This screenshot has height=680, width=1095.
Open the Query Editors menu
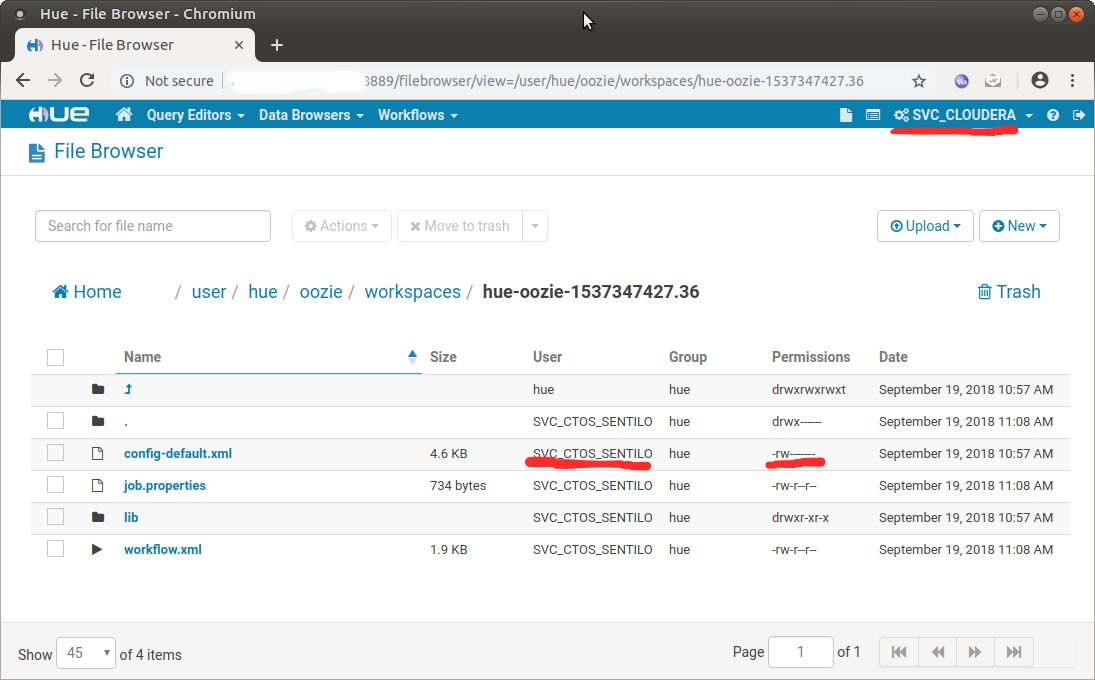pos(194,115)
